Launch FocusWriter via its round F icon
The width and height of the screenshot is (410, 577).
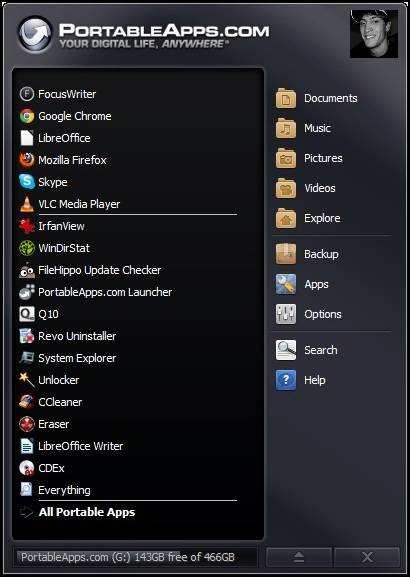pyautogui.click(x=27, y=94)
